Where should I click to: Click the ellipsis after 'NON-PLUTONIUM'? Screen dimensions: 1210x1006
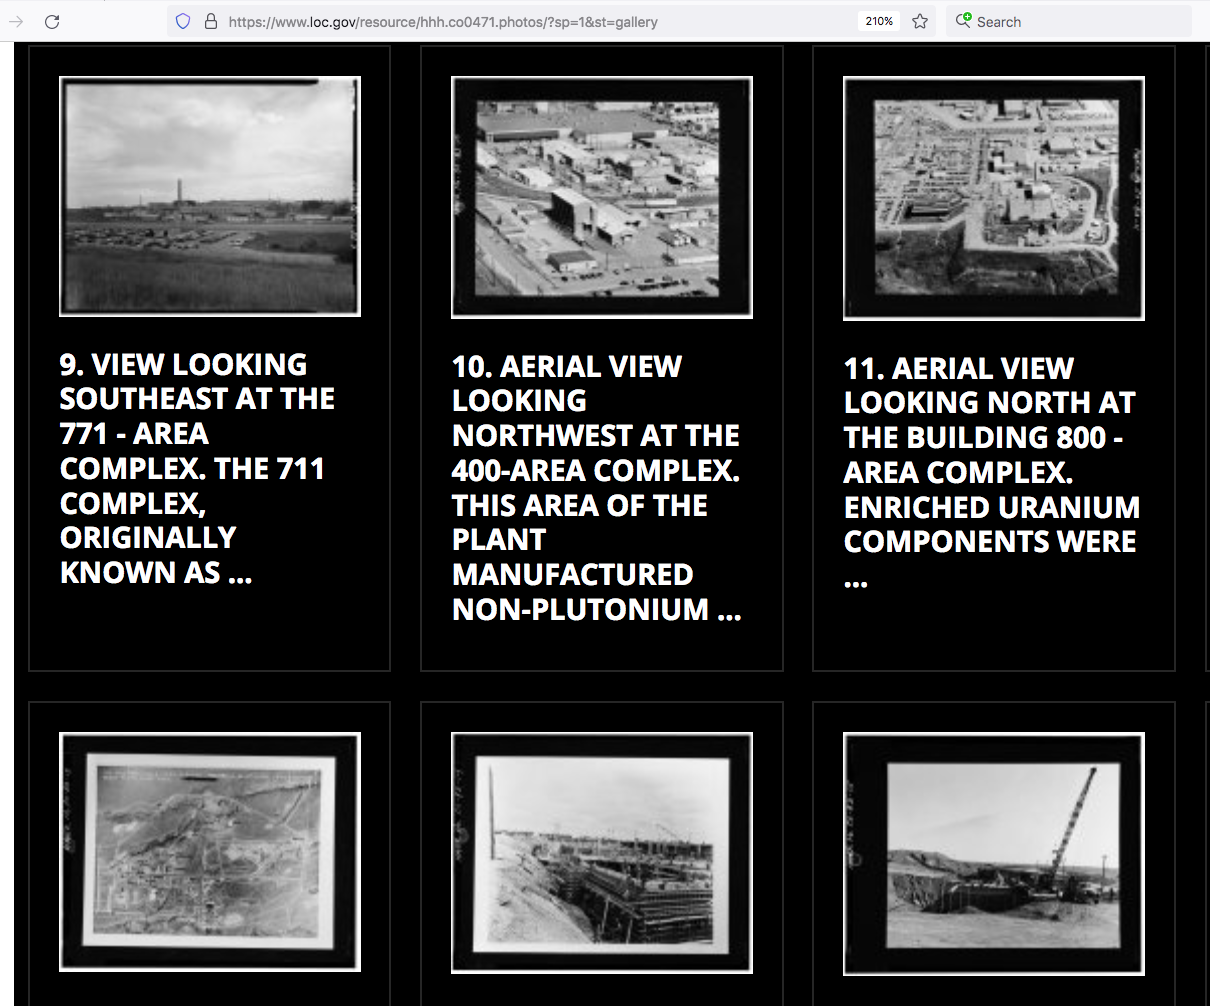[729, 610]
